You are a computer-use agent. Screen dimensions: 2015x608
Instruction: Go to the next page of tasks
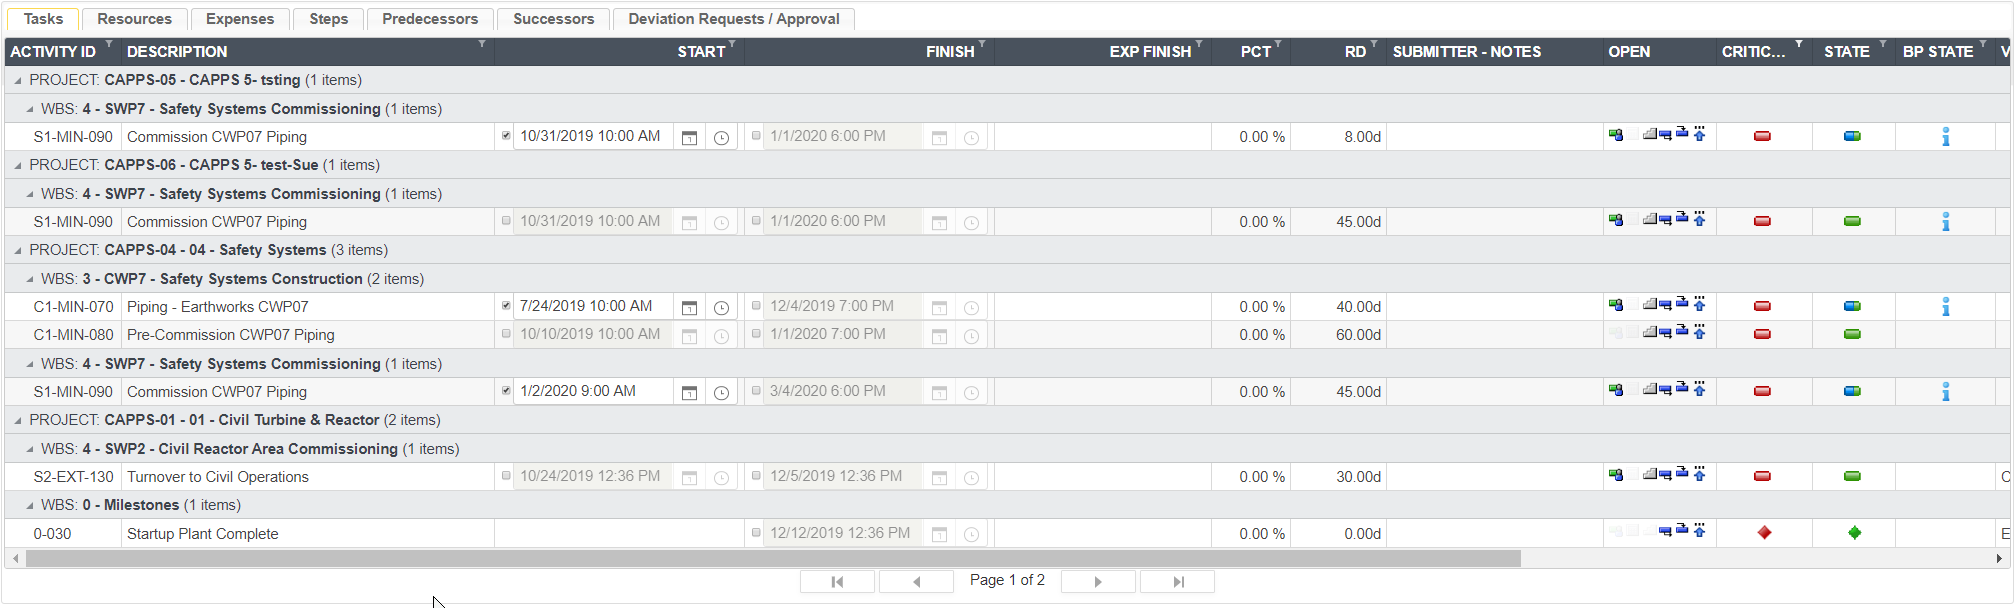[x=1097, y=582]
